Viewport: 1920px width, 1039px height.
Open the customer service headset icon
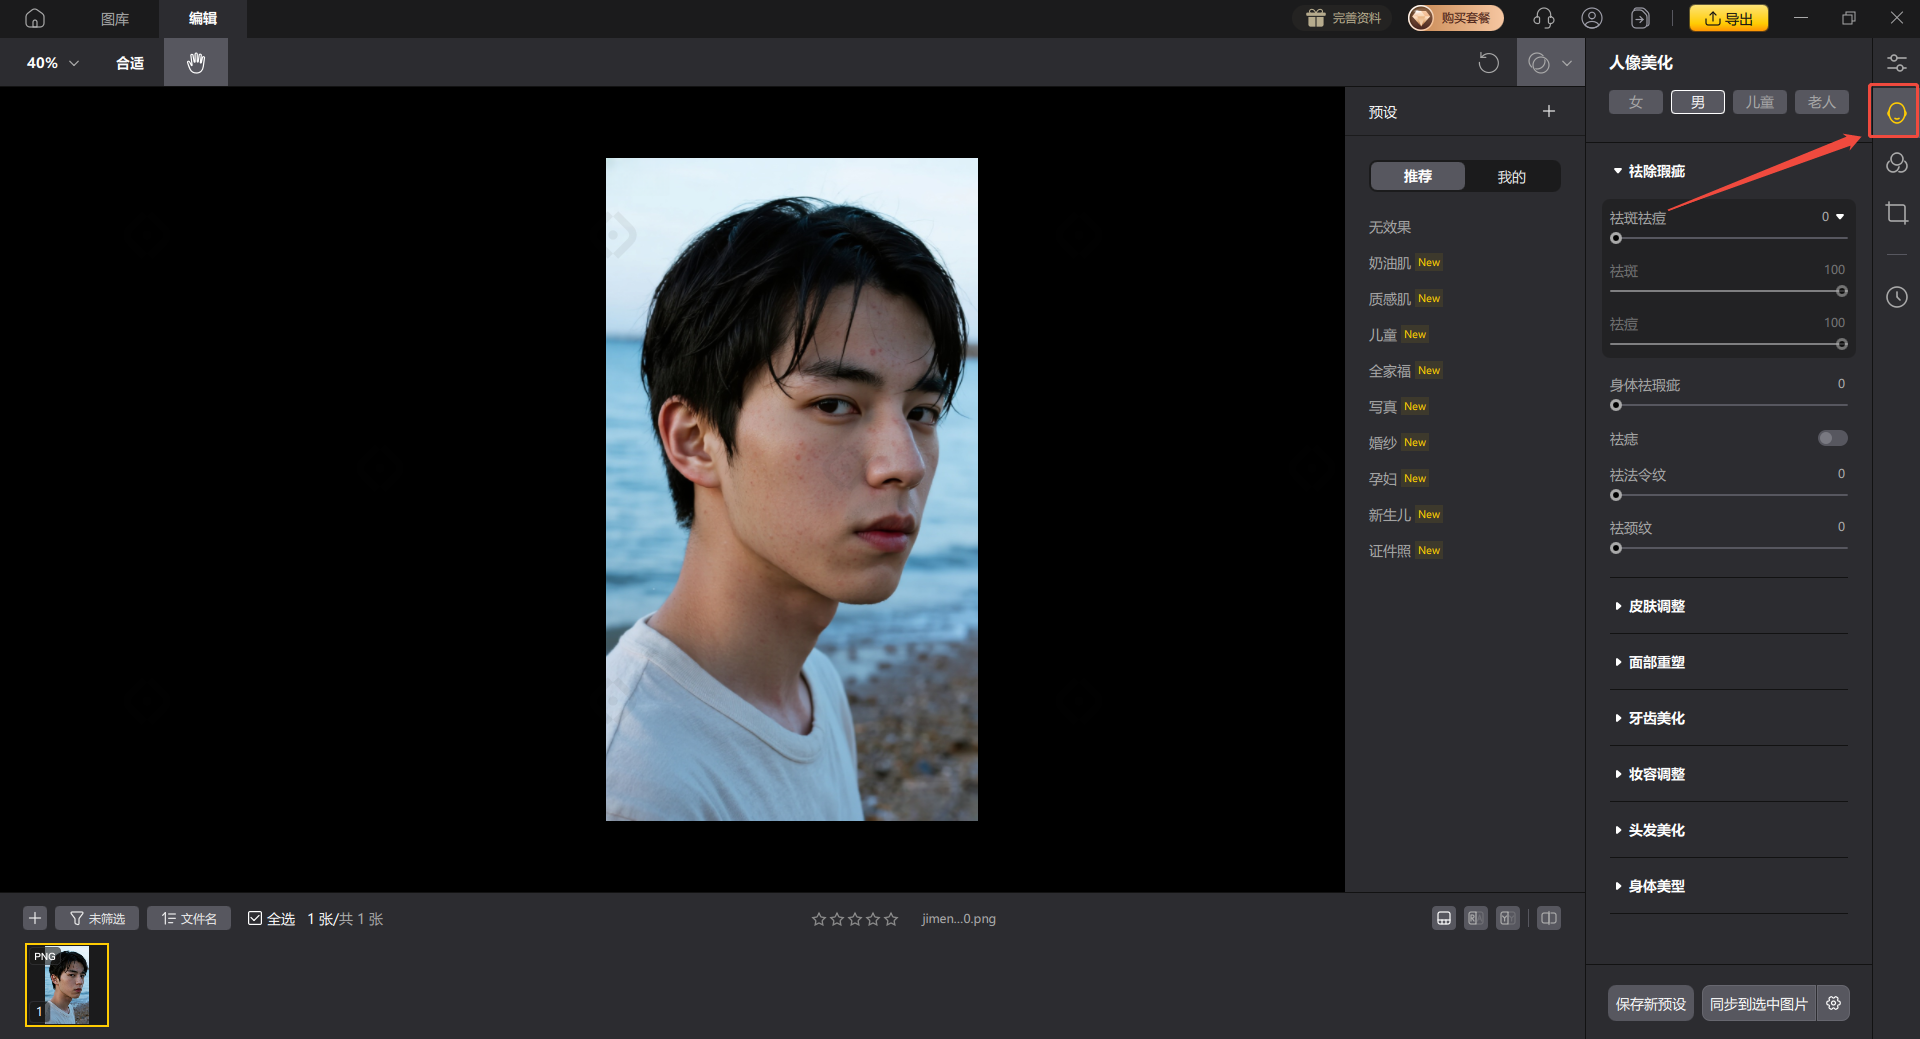1543,18
